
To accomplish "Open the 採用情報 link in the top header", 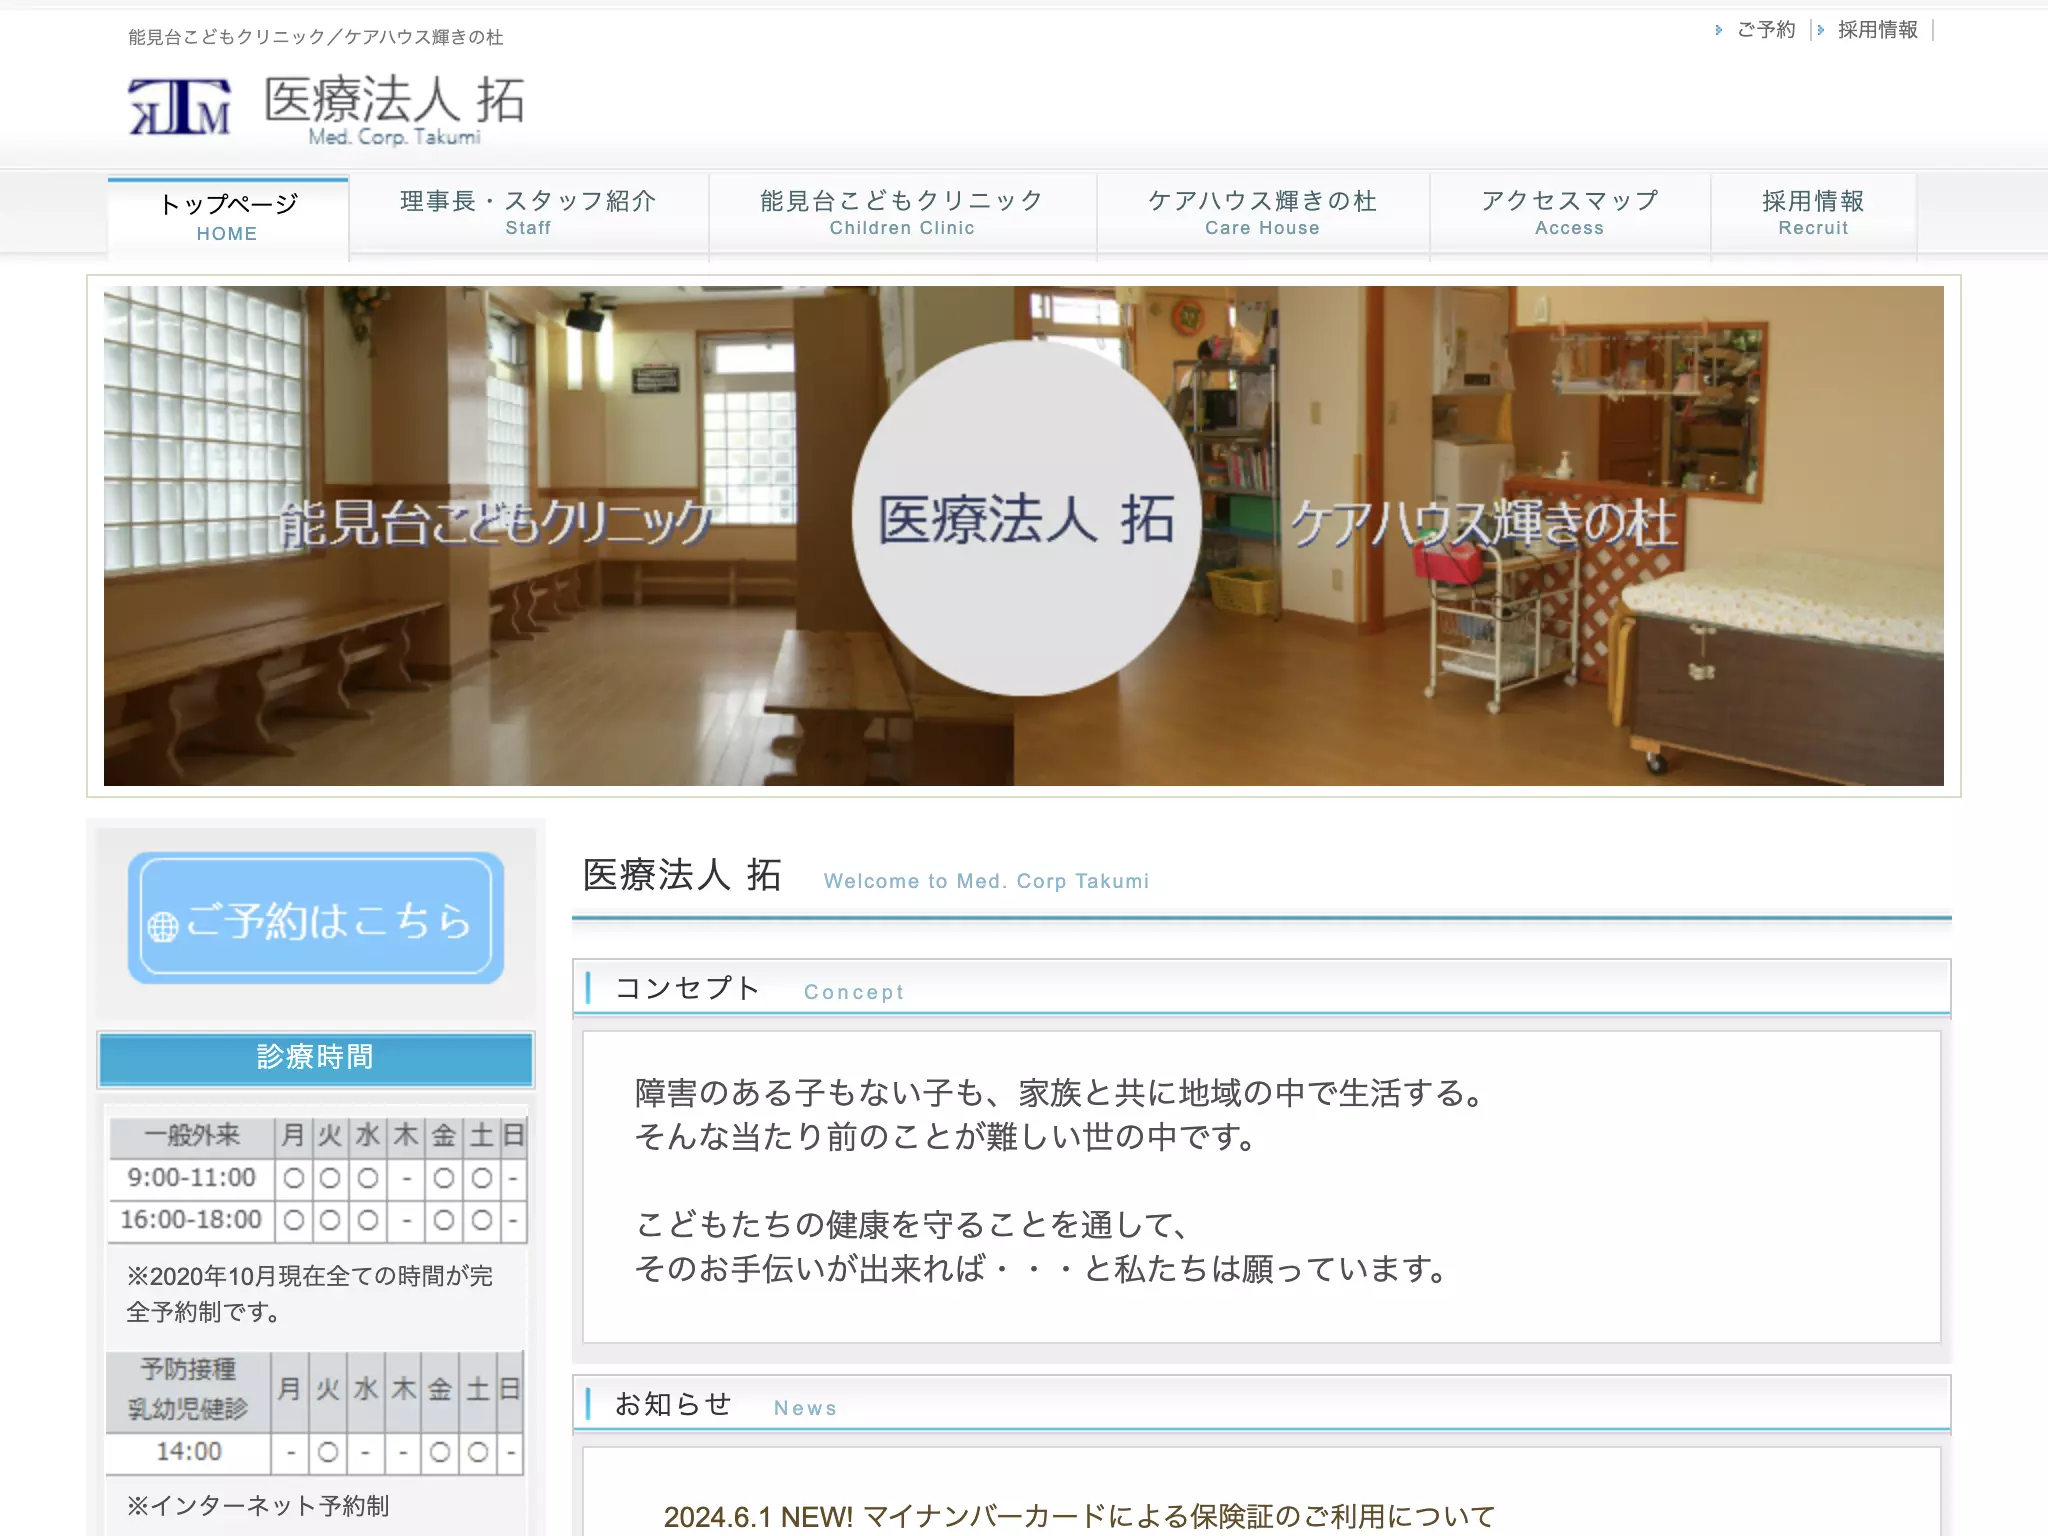I will click(x=1878, y=30).
